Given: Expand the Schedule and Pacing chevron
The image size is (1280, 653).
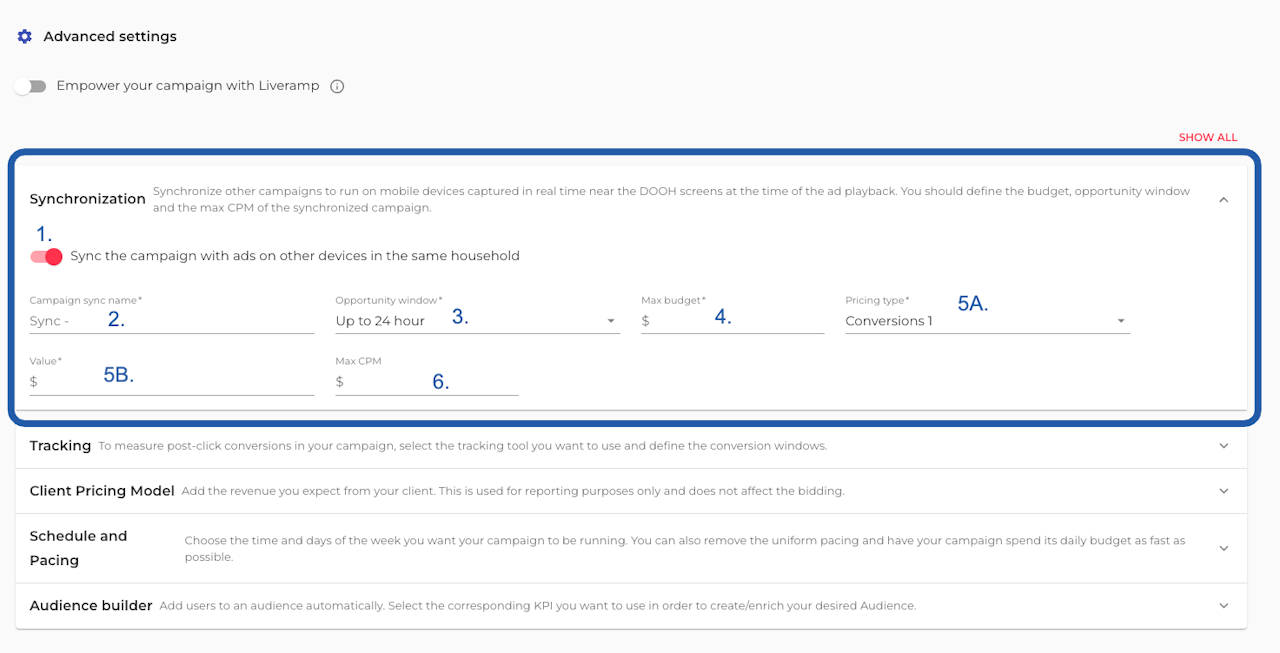Looking at the screenshot, I should pos(1223,548).
